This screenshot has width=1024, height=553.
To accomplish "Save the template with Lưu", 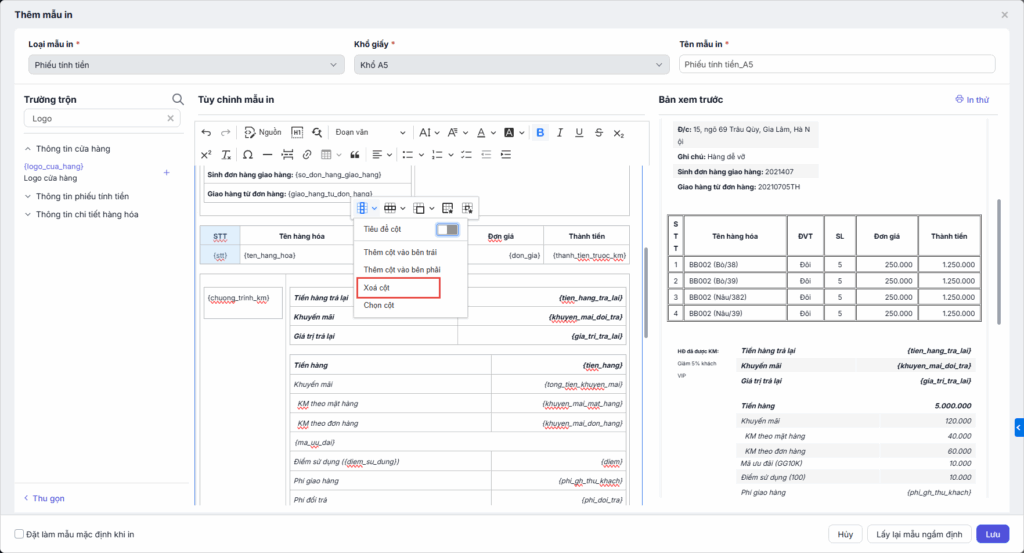I will 993,534.
